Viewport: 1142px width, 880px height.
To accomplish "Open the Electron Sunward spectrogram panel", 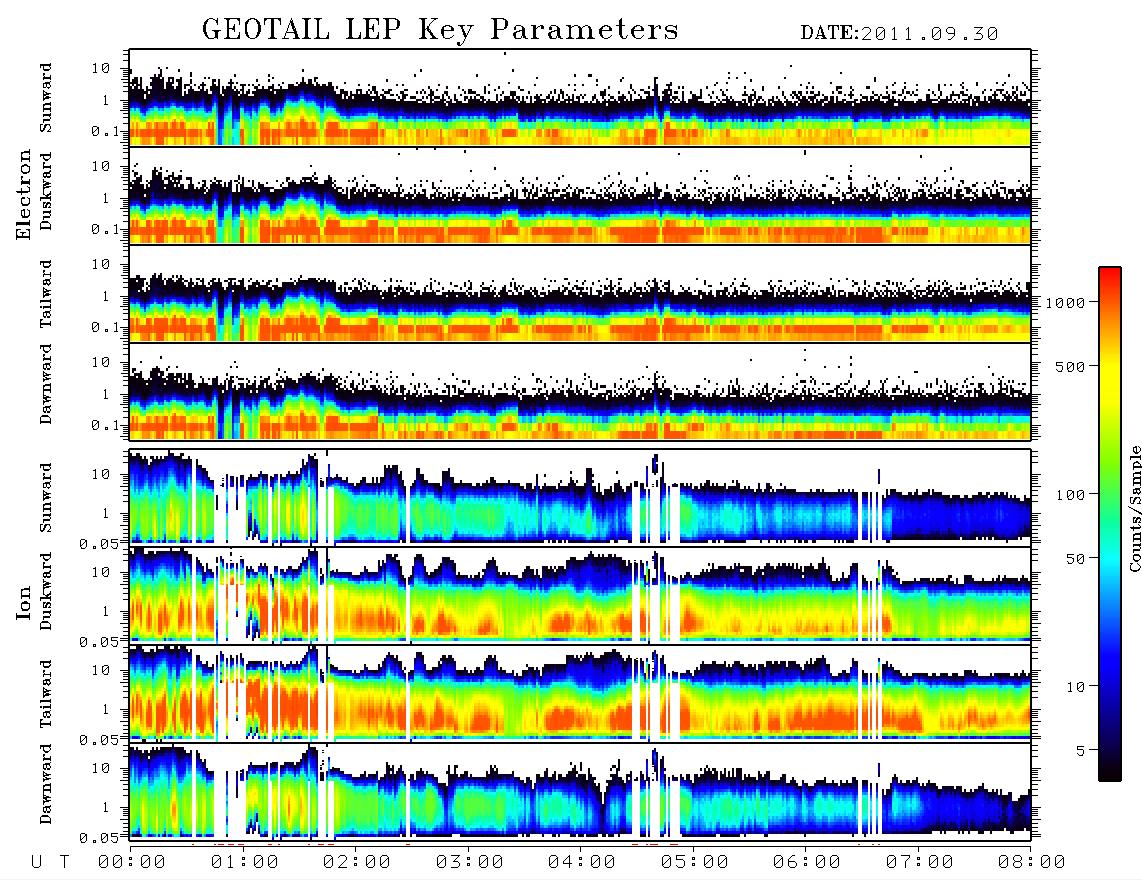I will point(580,98).
